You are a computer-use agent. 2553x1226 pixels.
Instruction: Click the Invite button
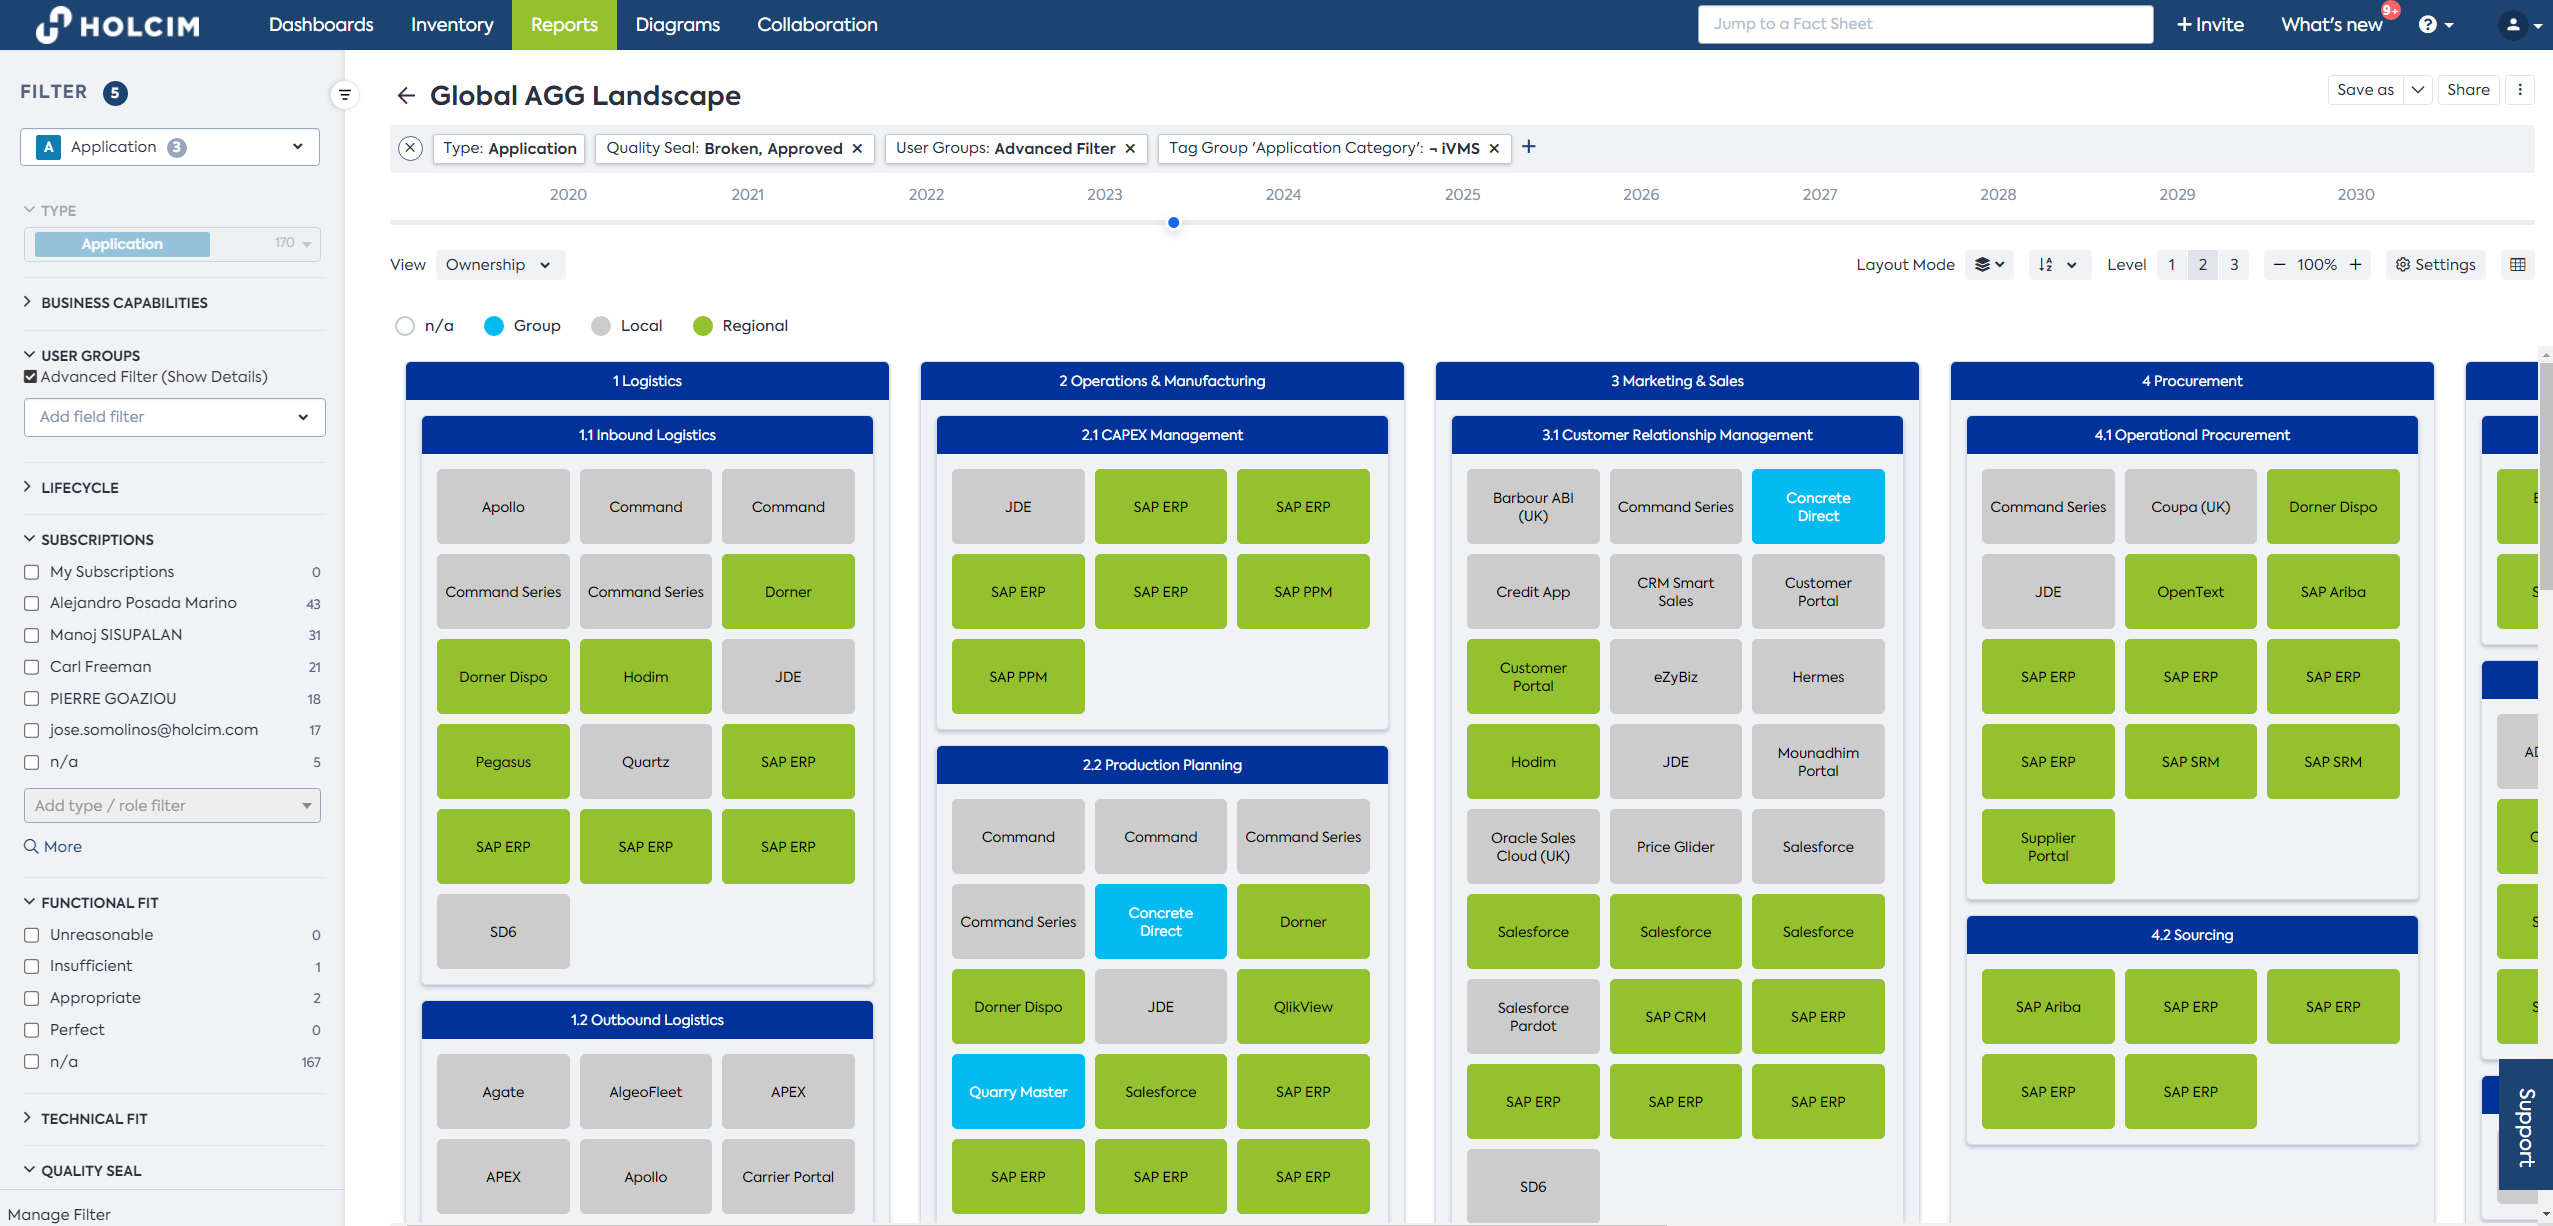2210,25
